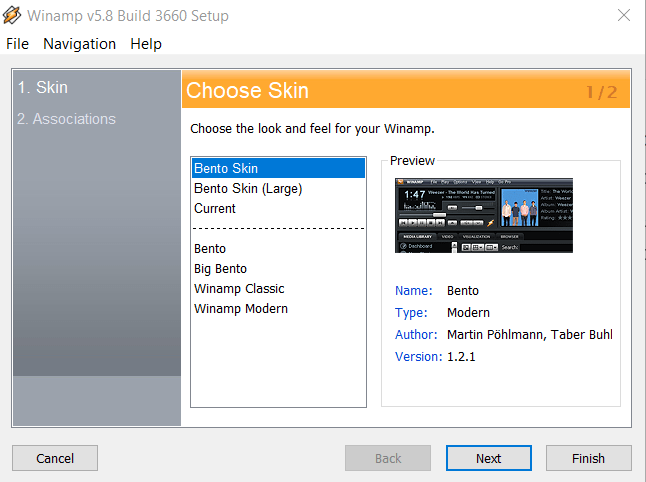646x482 pixels.
Task: Close the Winamp Setup window
Action: [624, 15]
